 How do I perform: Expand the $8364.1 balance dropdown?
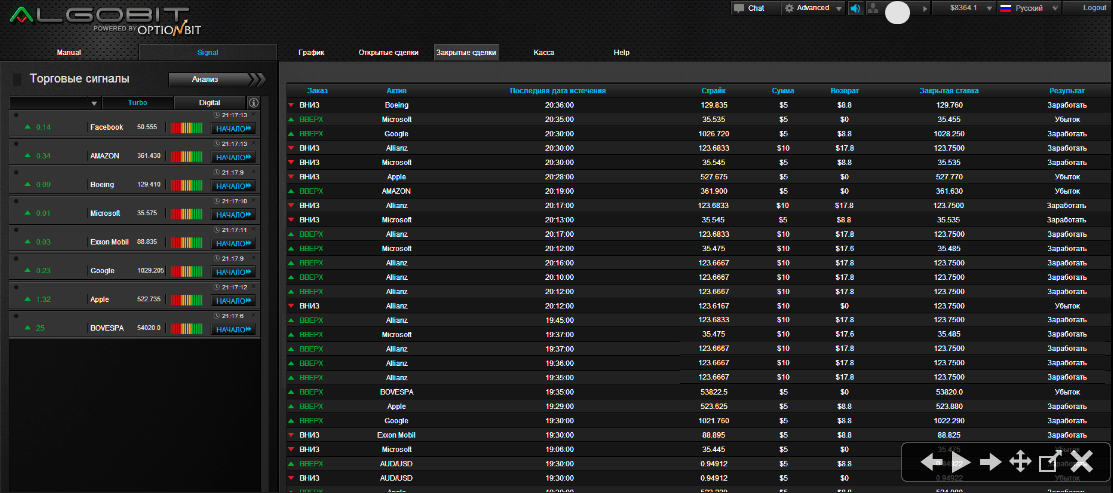click(989, 9)
